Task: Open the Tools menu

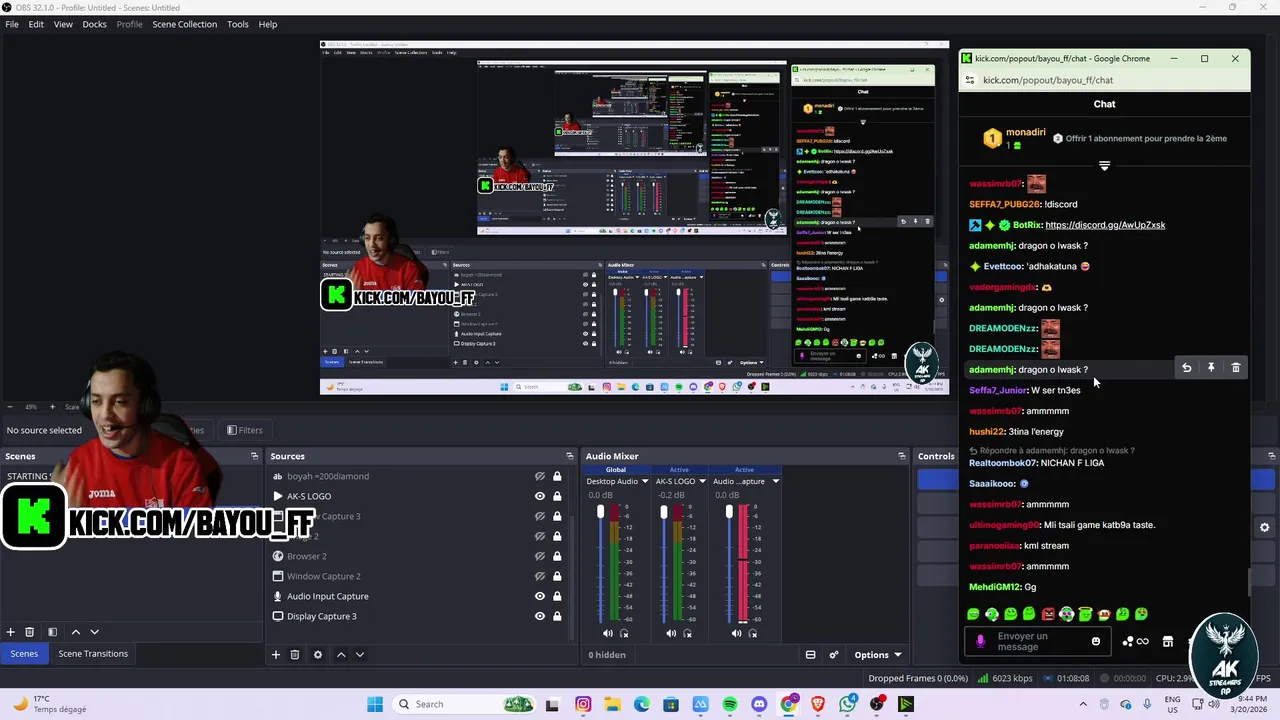Action: [238, 24]
